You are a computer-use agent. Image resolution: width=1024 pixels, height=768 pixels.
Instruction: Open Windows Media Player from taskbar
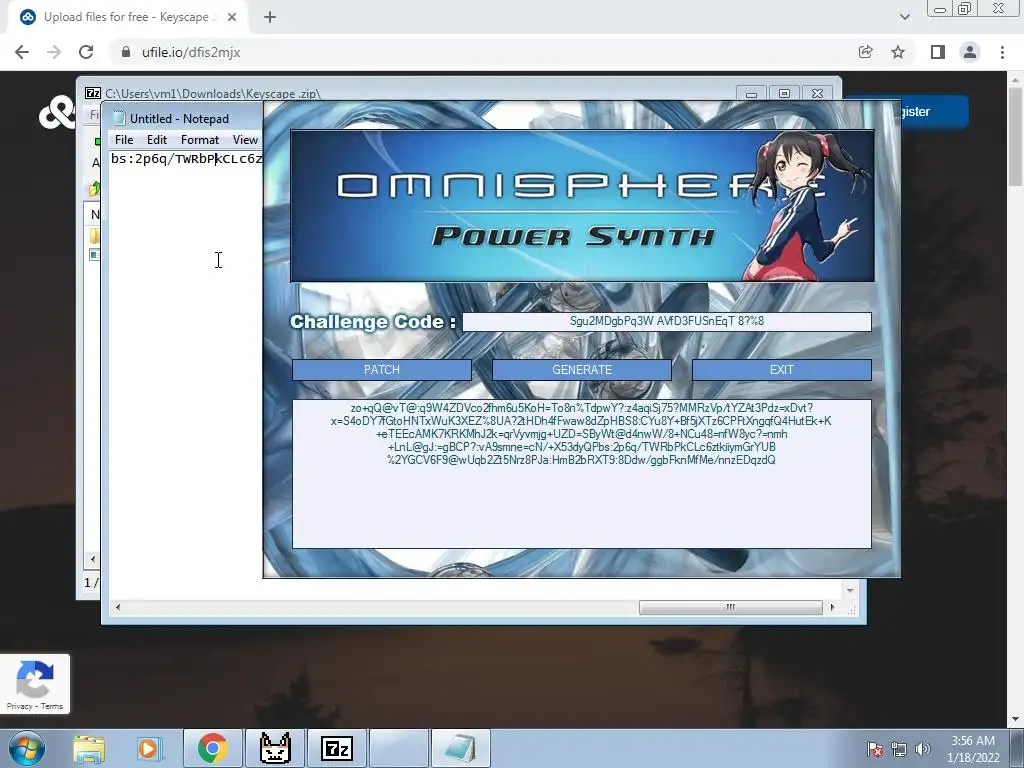(149, 748)
